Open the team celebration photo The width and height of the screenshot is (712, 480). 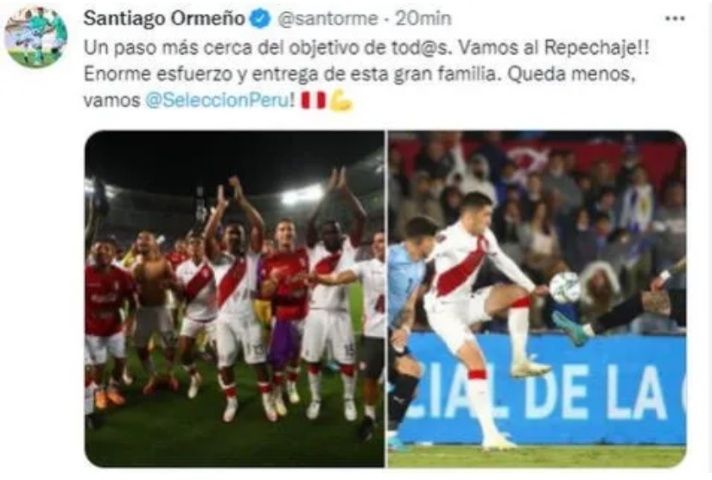(x=234, y=299)
